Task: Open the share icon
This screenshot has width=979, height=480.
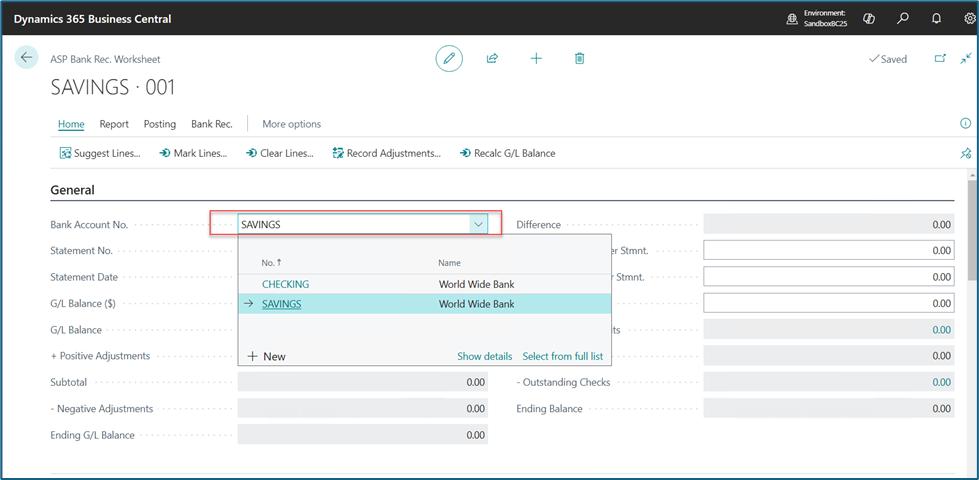Action: [492, 59]
